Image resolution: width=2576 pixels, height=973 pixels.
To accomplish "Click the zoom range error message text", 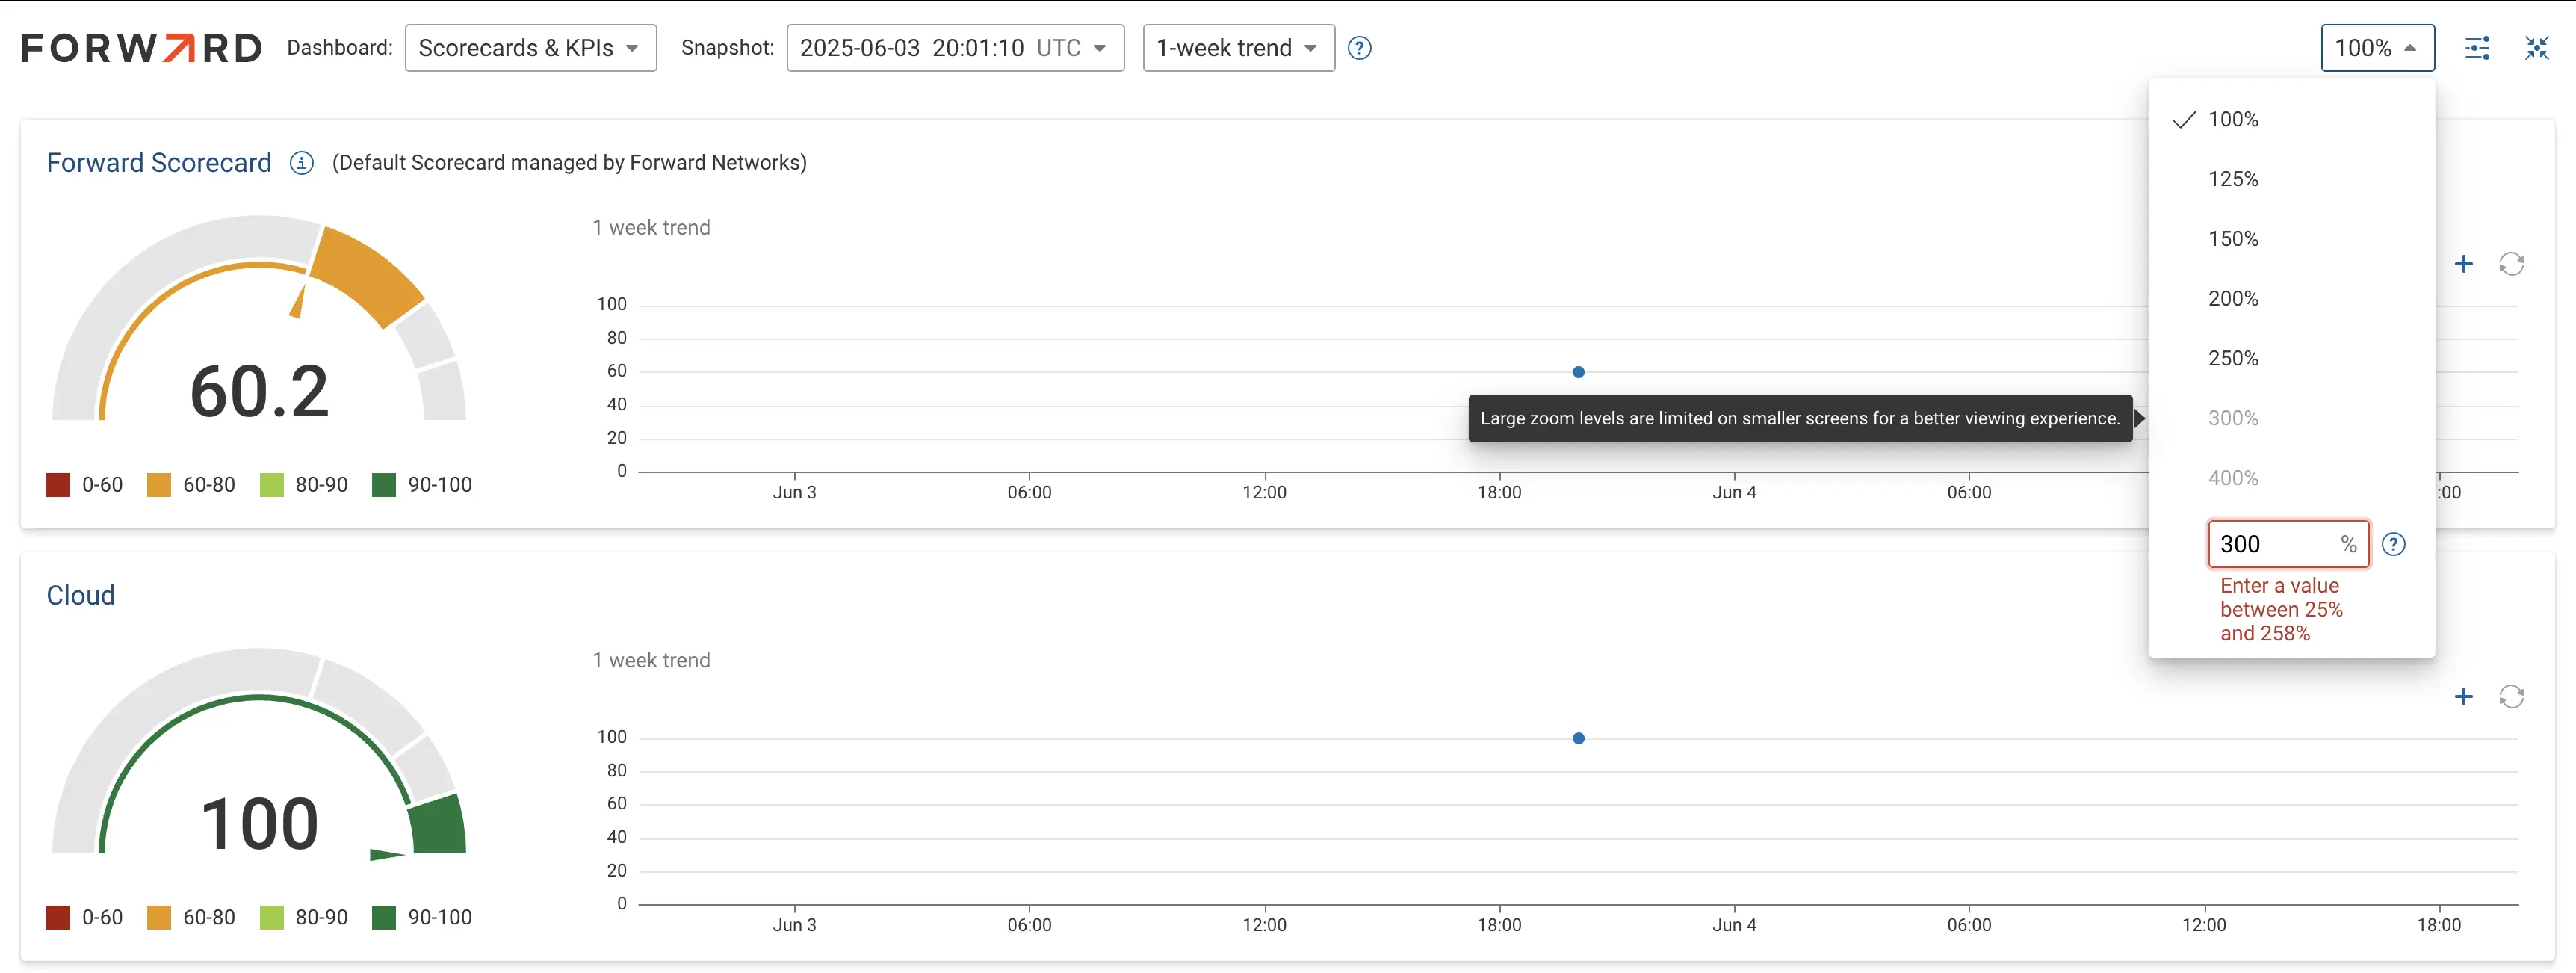I will [x=2281, y=610].
